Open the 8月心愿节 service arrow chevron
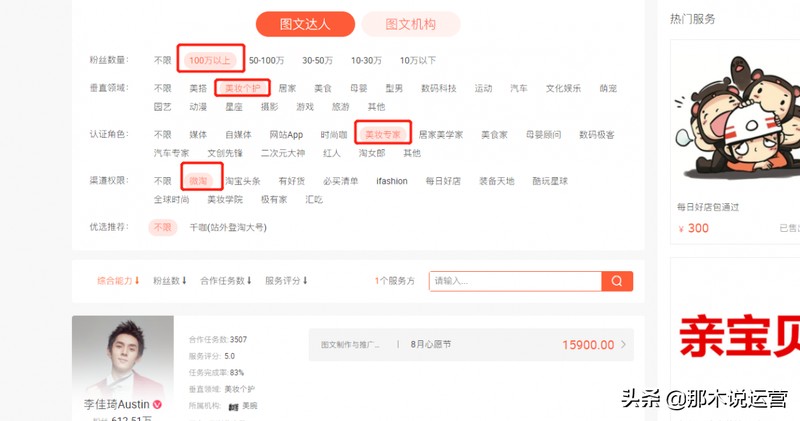 623,344
